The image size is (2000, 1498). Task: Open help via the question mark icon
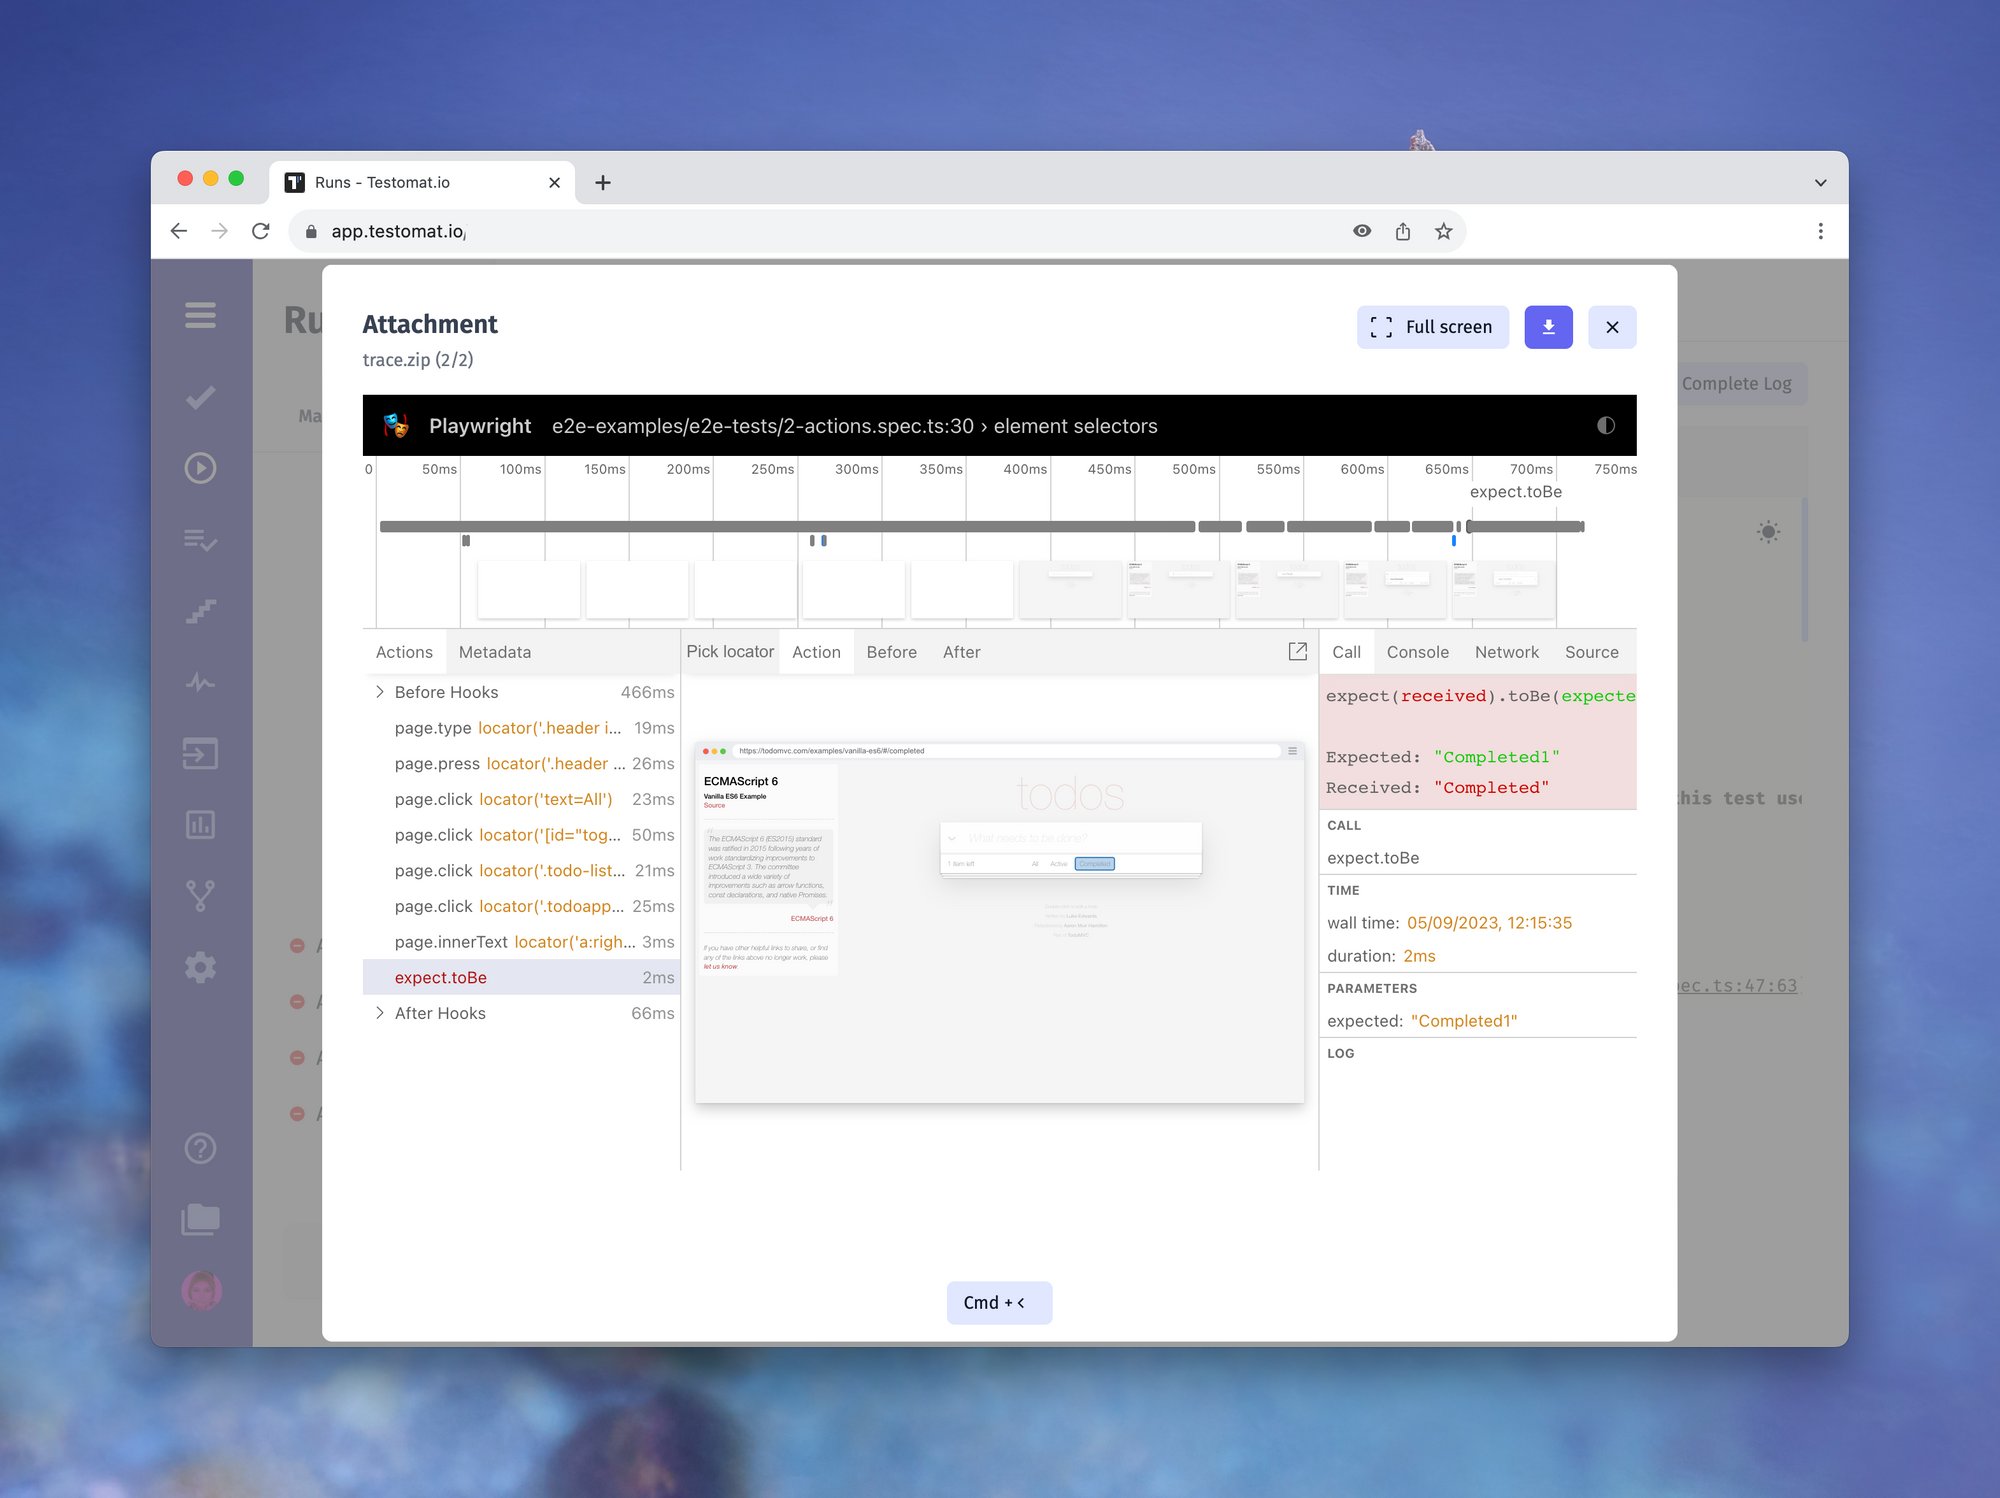pyautogui.click(x=200, y=1149)
